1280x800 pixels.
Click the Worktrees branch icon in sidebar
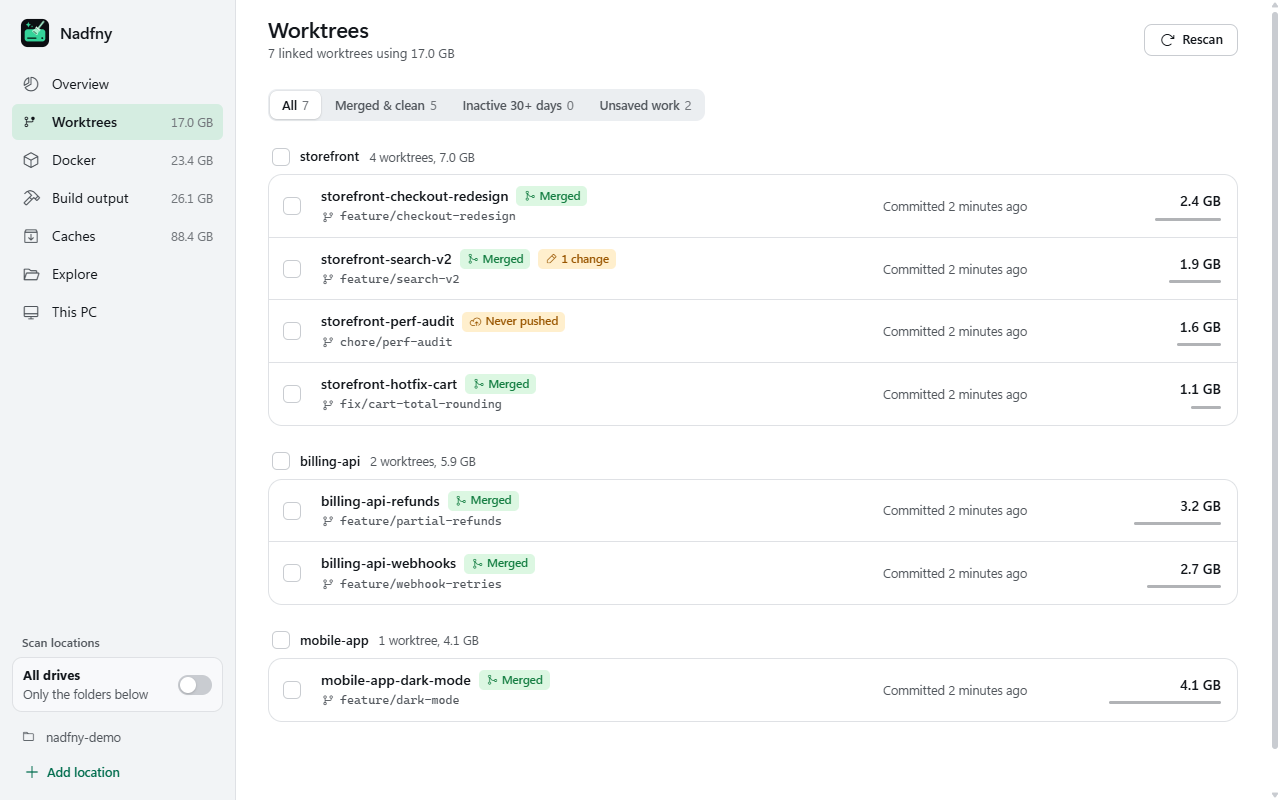31,122
